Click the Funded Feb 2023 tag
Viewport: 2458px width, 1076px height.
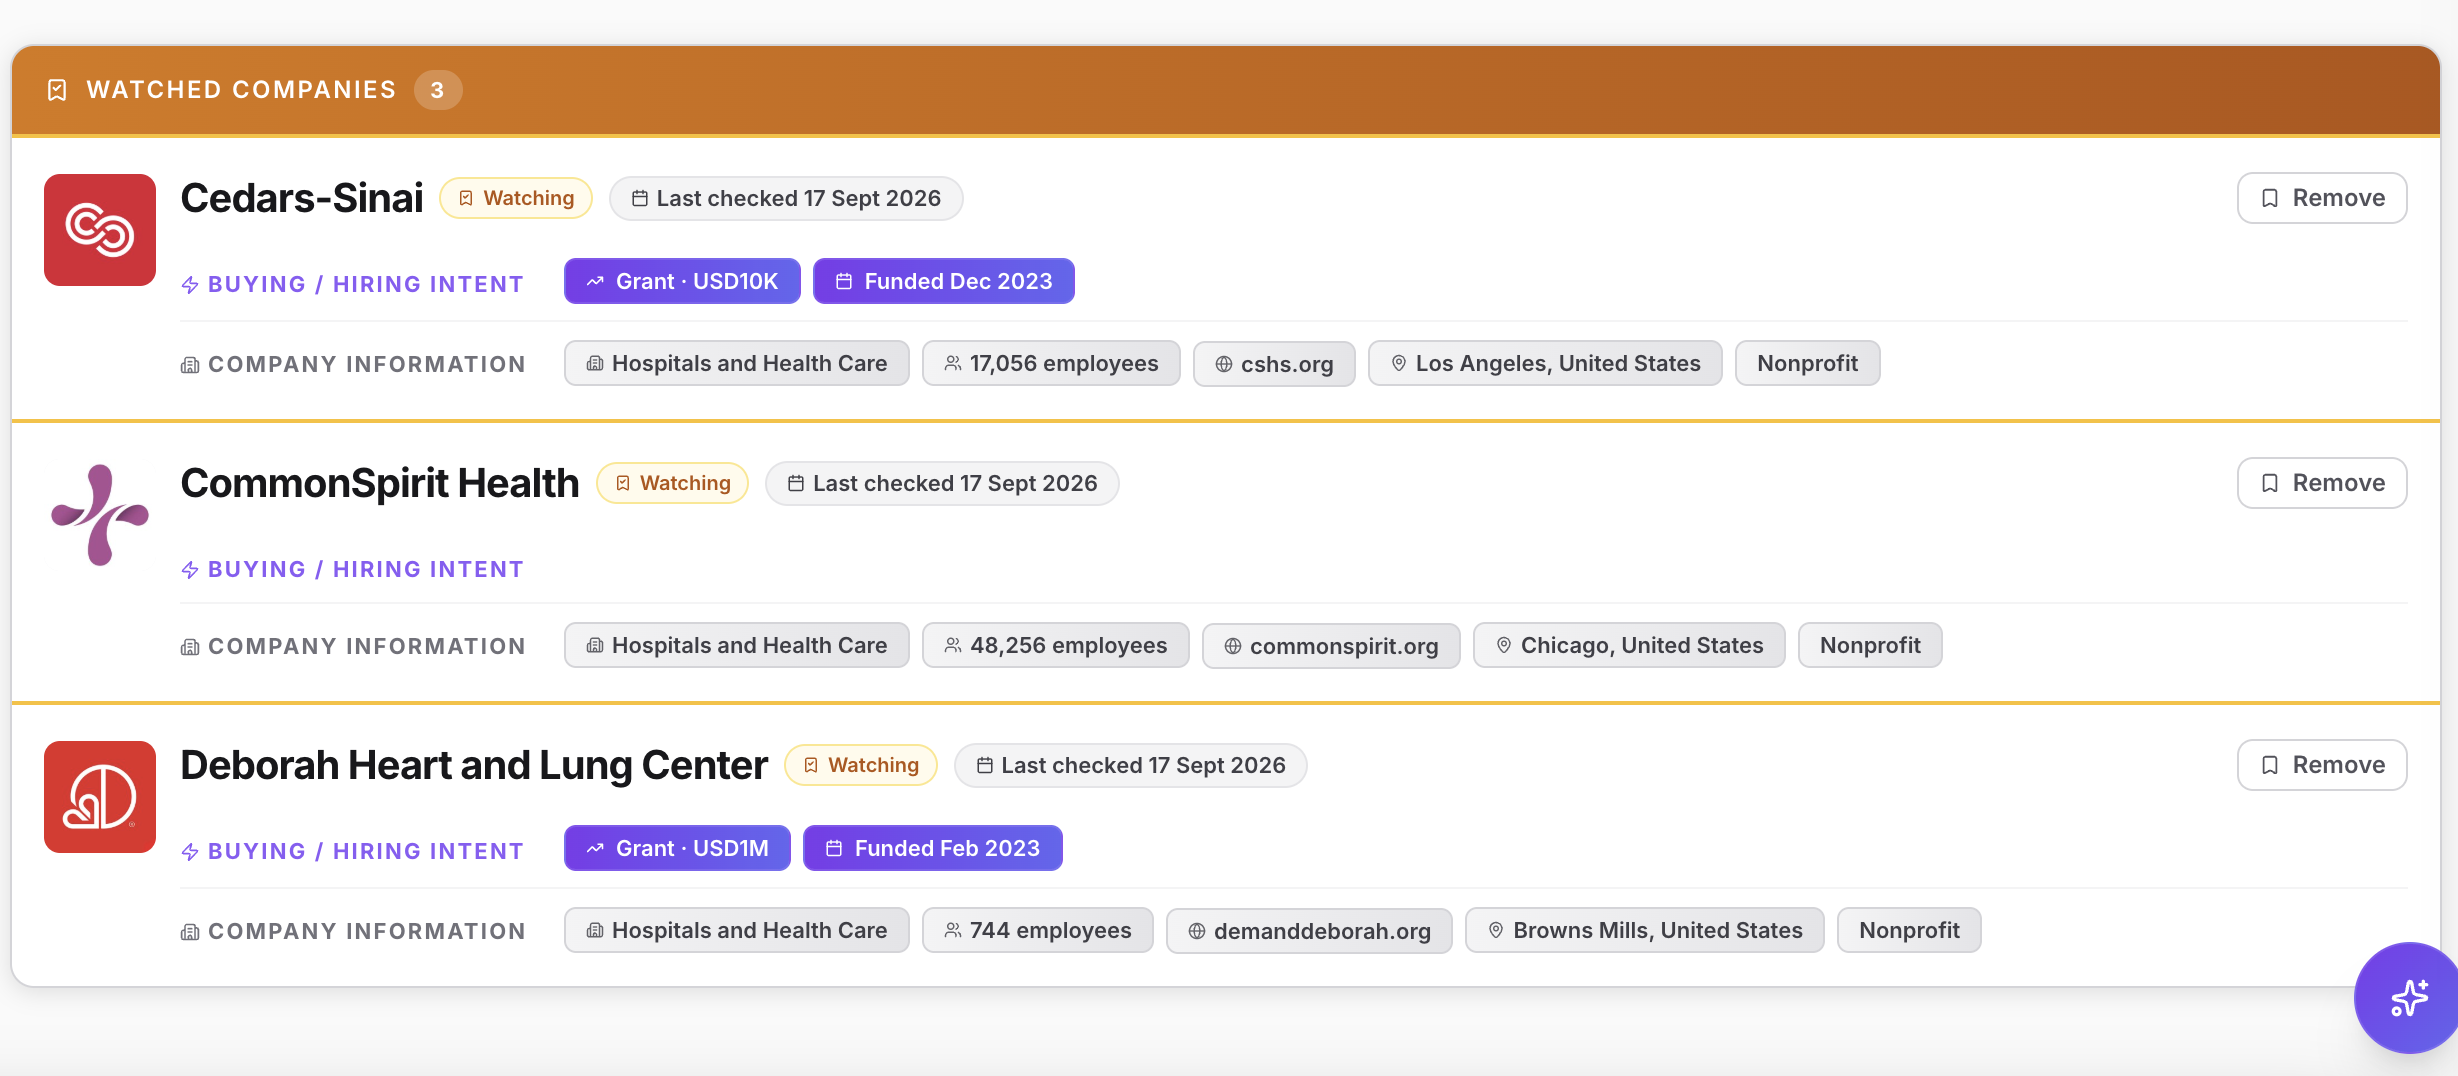(933, 848)
